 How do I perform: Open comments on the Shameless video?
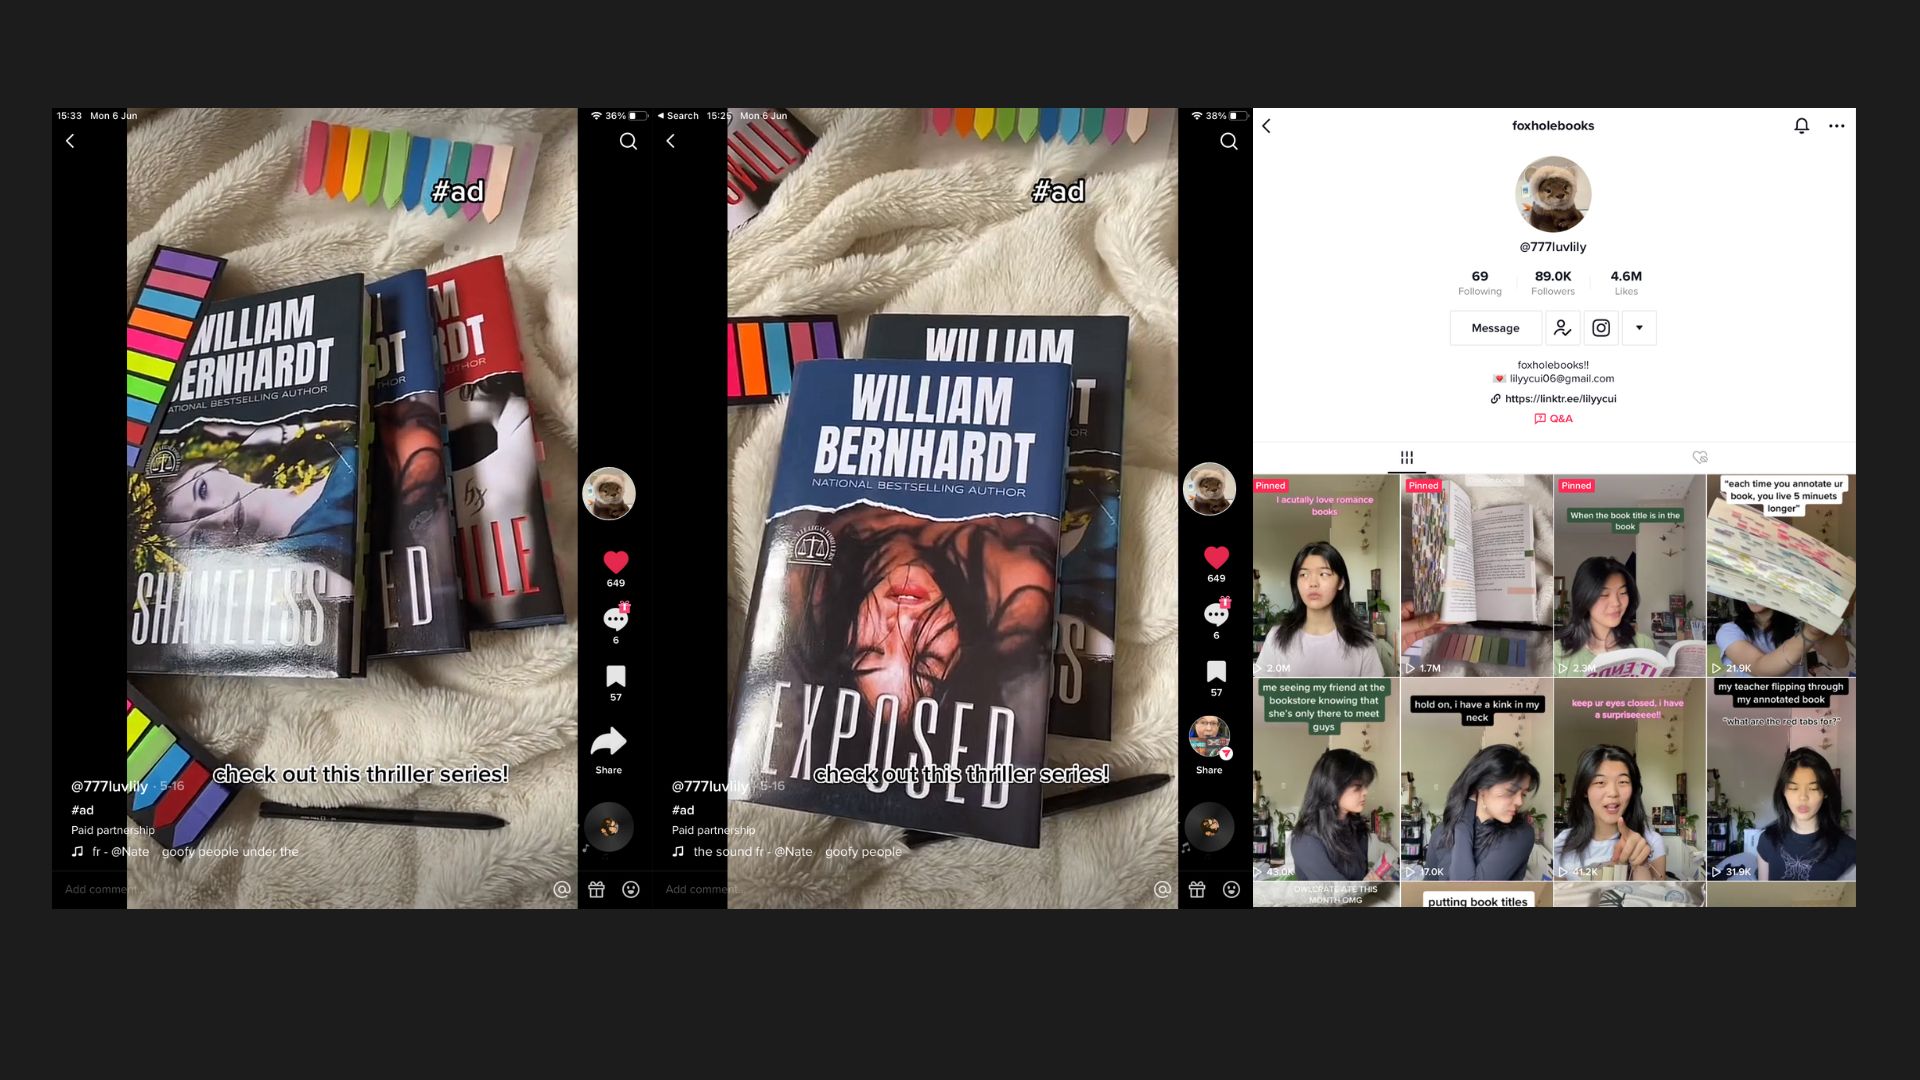616,618
